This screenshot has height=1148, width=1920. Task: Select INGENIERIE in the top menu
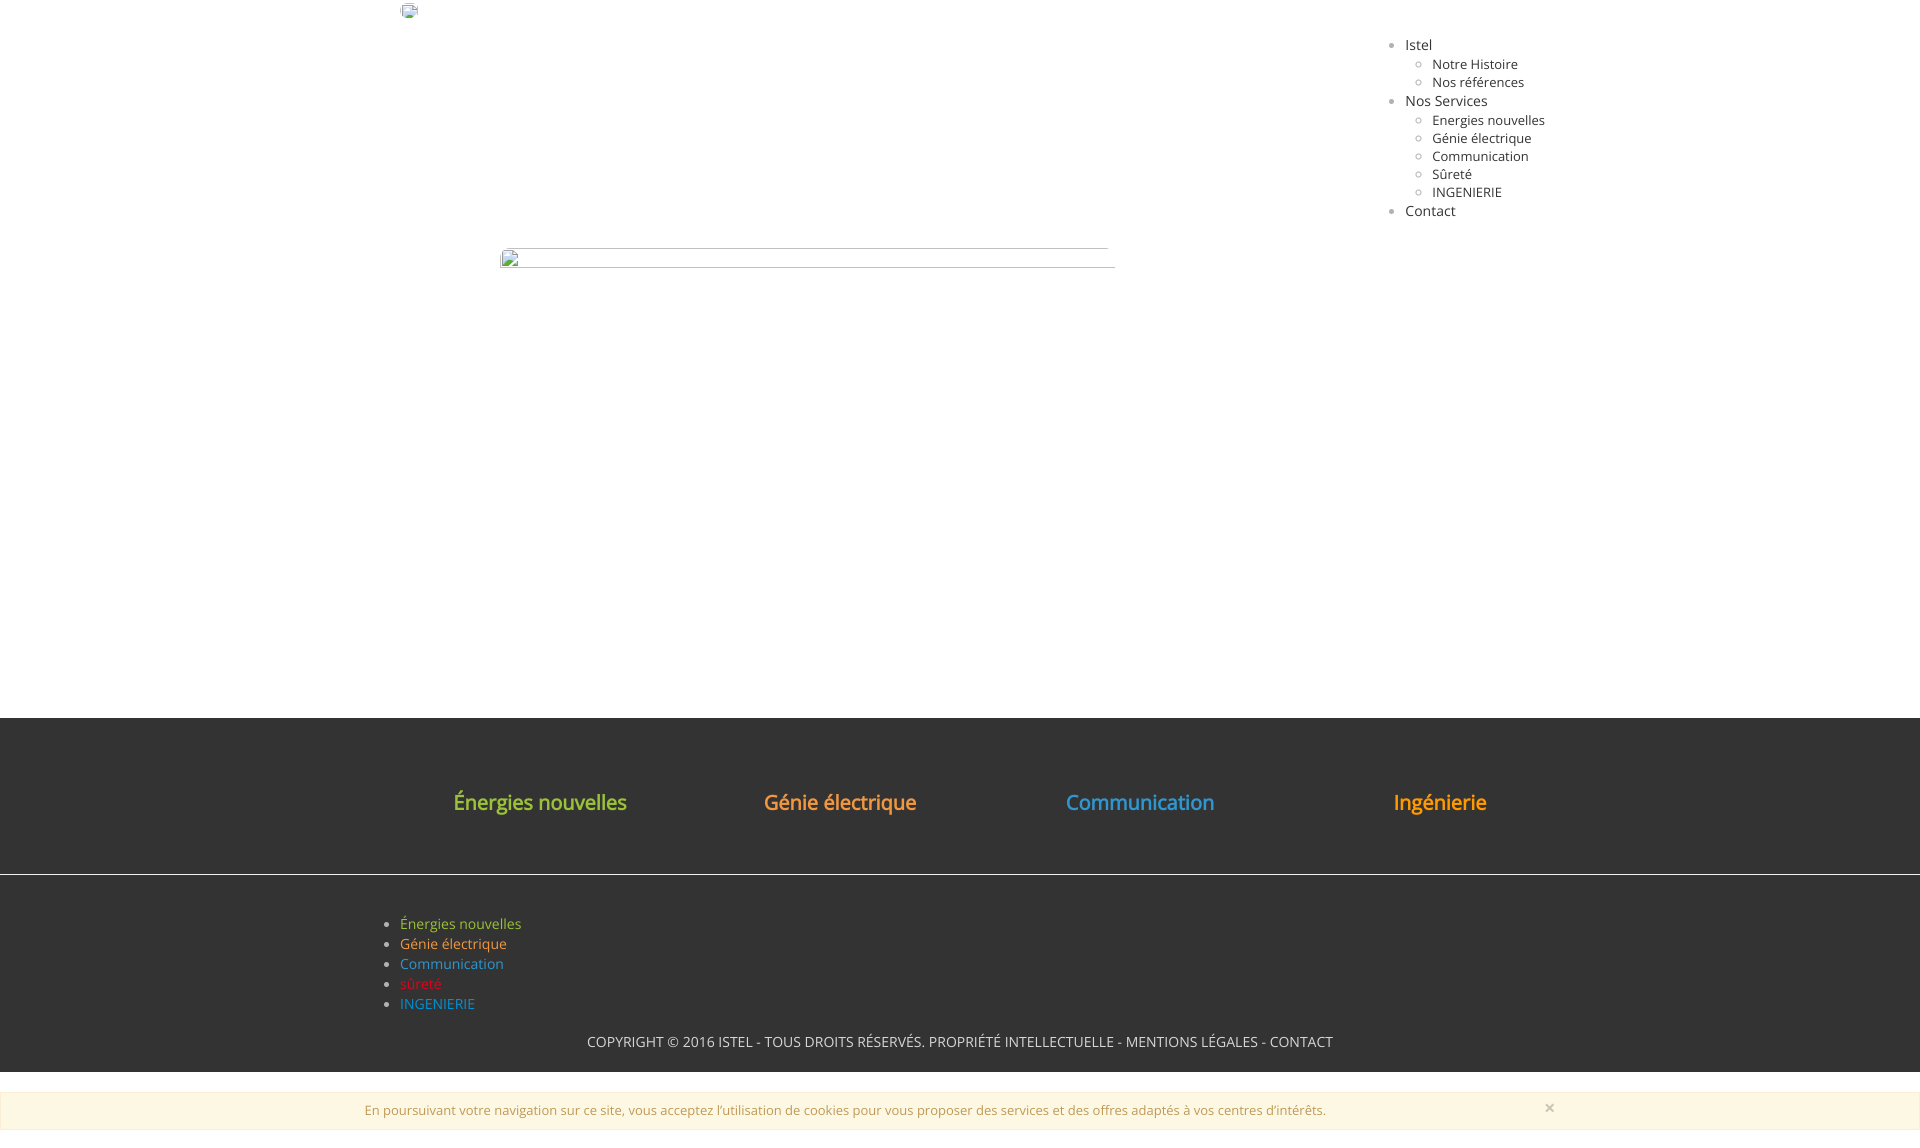click(1466, 192)
